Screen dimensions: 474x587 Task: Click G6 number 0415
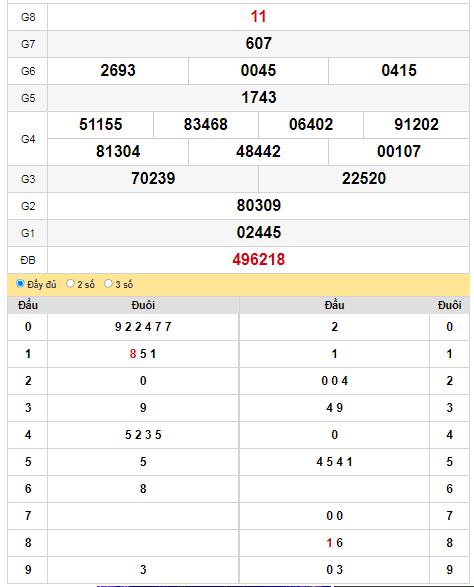(x=399, y=71)
